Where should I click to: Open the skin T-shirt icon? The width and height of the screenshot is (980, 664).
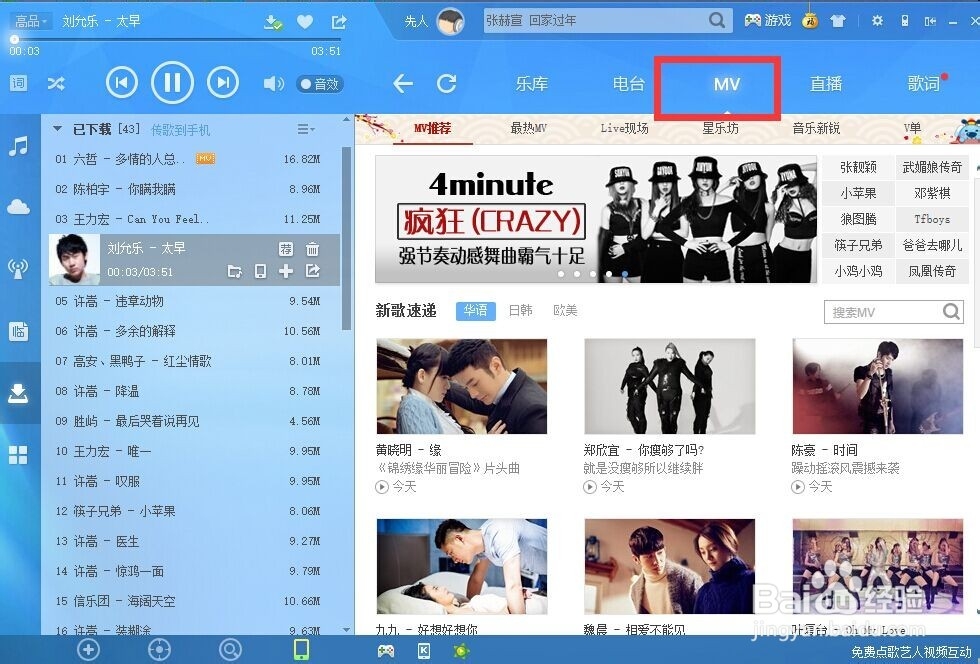point(838,21)
